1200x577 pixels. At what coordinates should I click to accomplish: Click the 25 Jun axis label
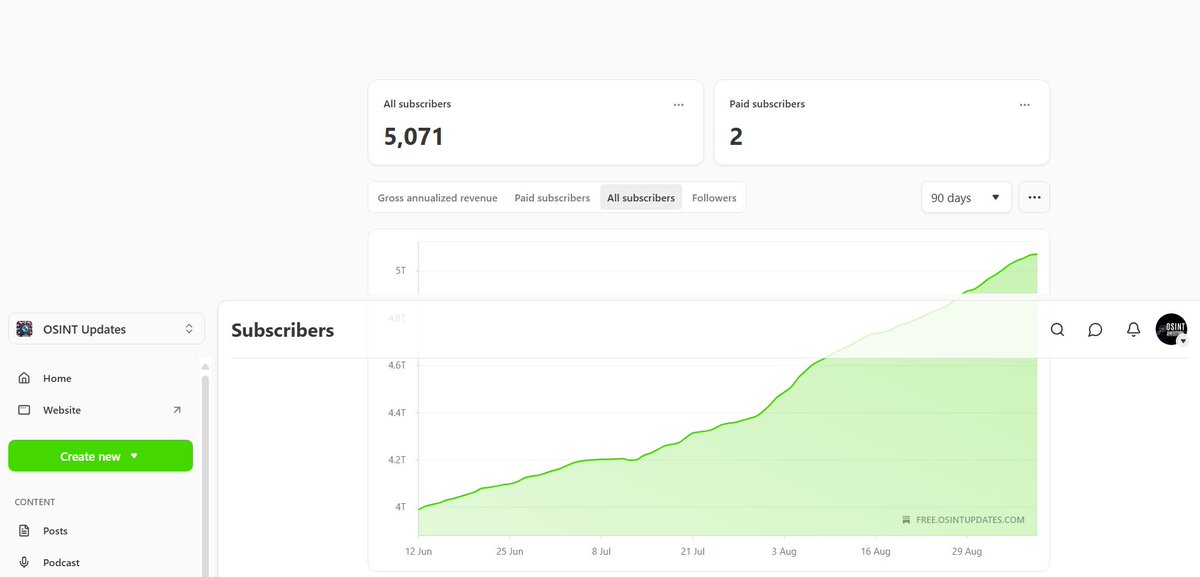[509, 551]
